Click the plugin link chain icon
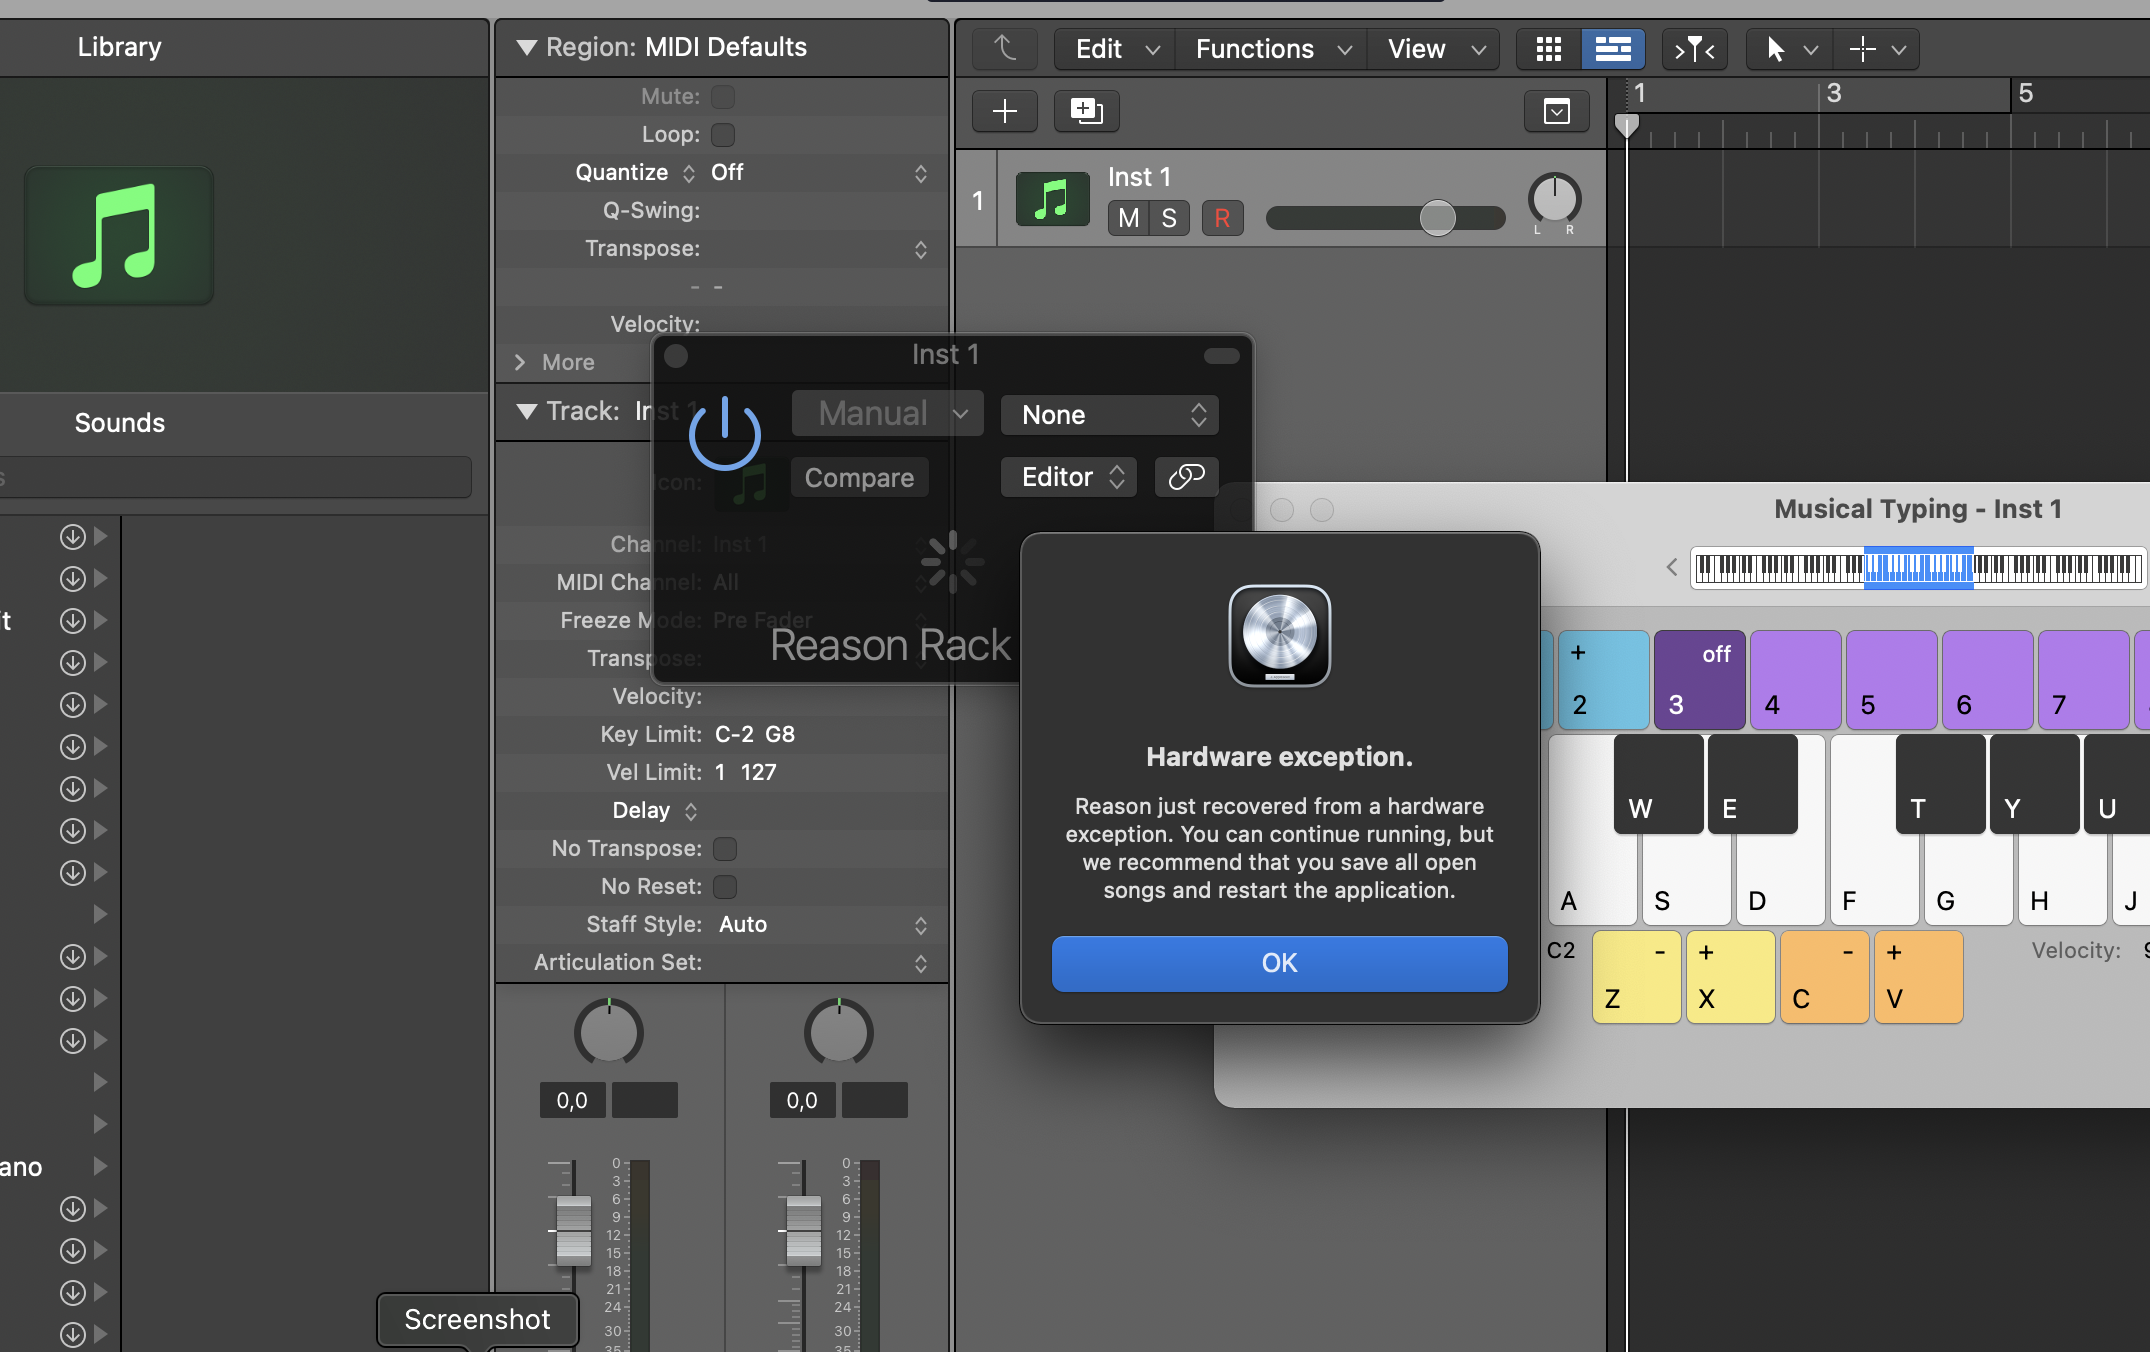 pyautogui.click(x=1186, y=477)
